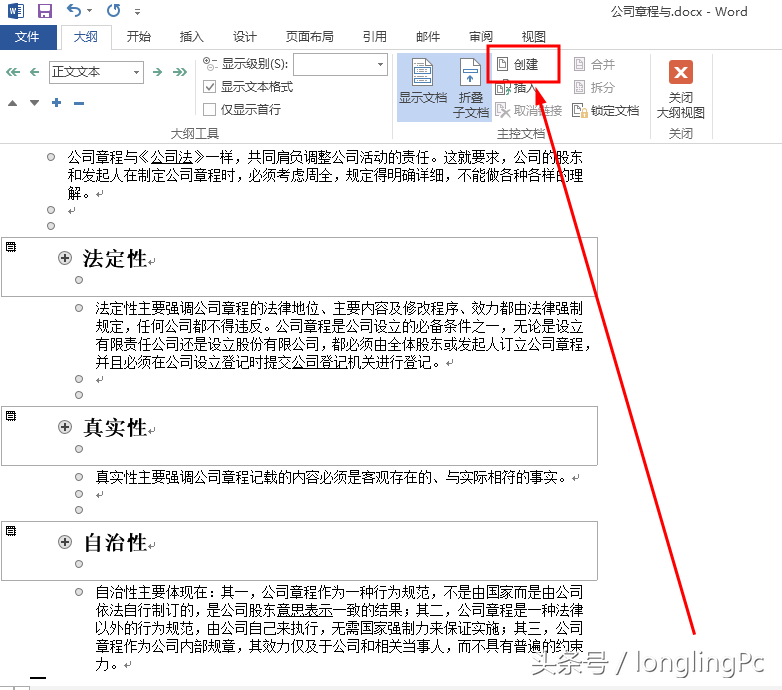Open the 文件 tab
This screenshot has height=690, width=782.
(27, 36)
